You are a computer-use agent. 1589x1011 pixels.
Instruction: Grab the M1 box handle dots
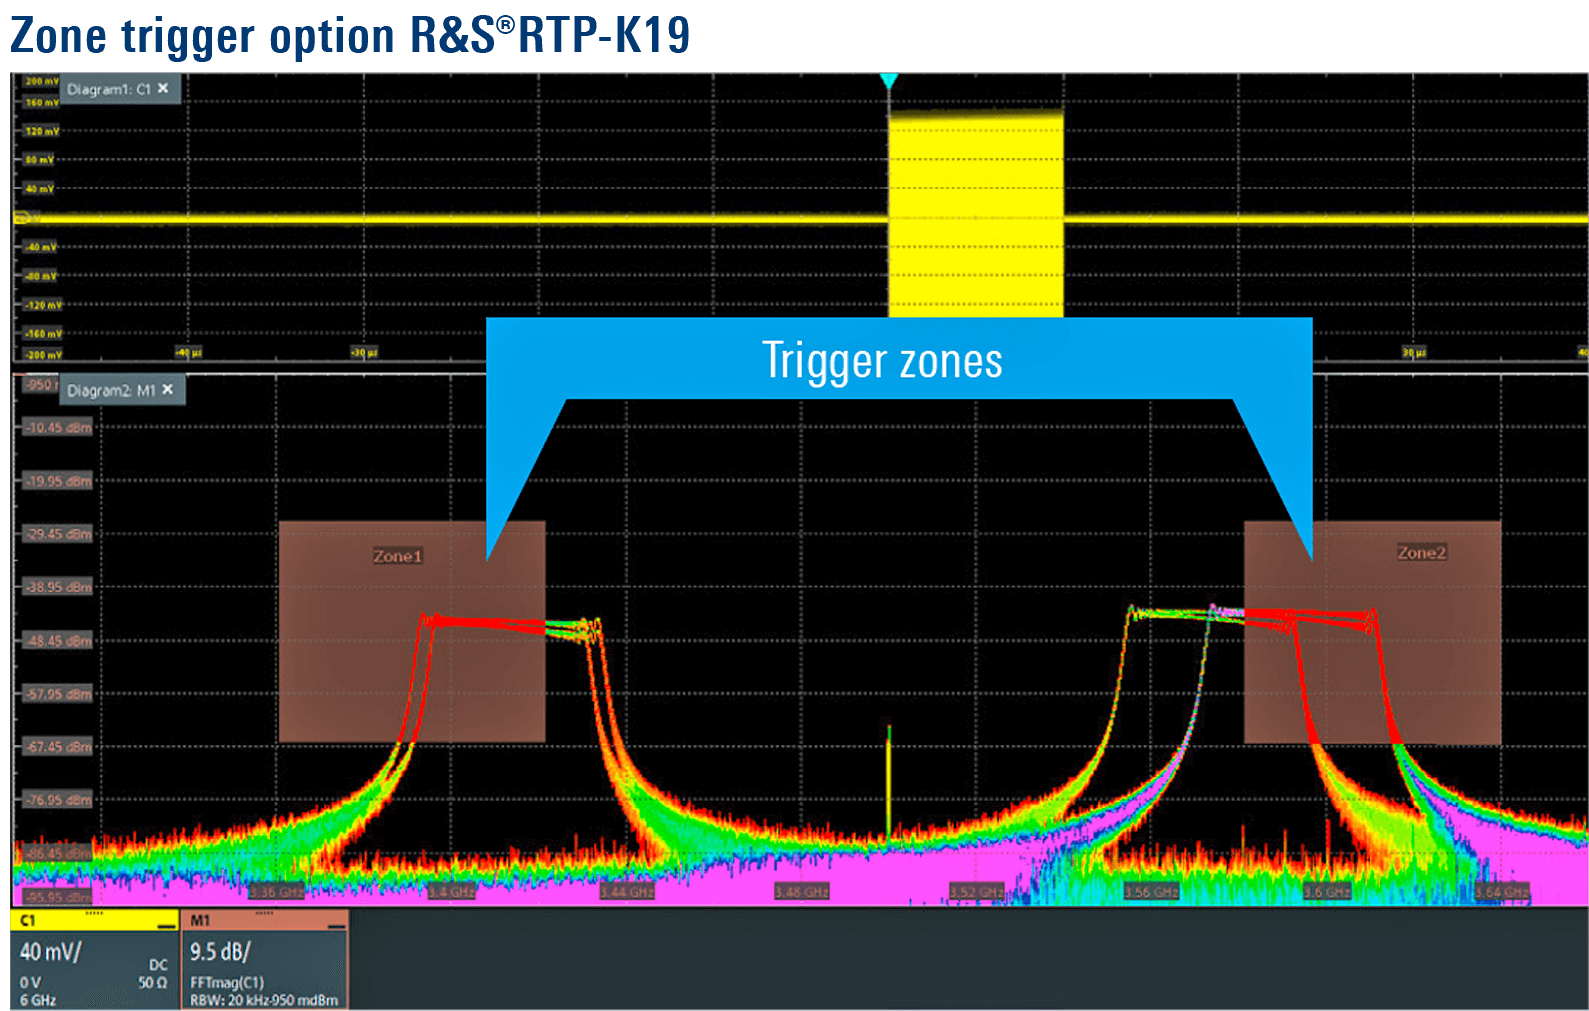tap(265, 913)
